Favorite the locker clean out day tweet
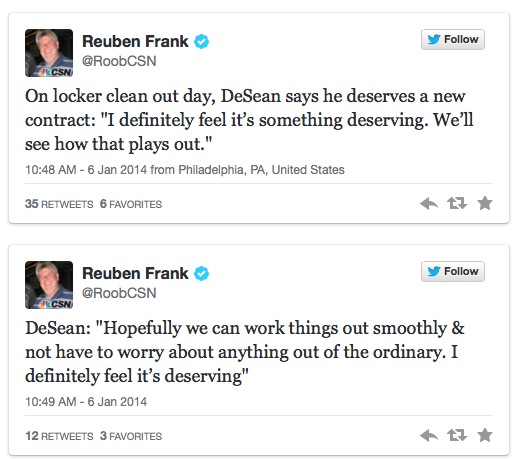 485,203
